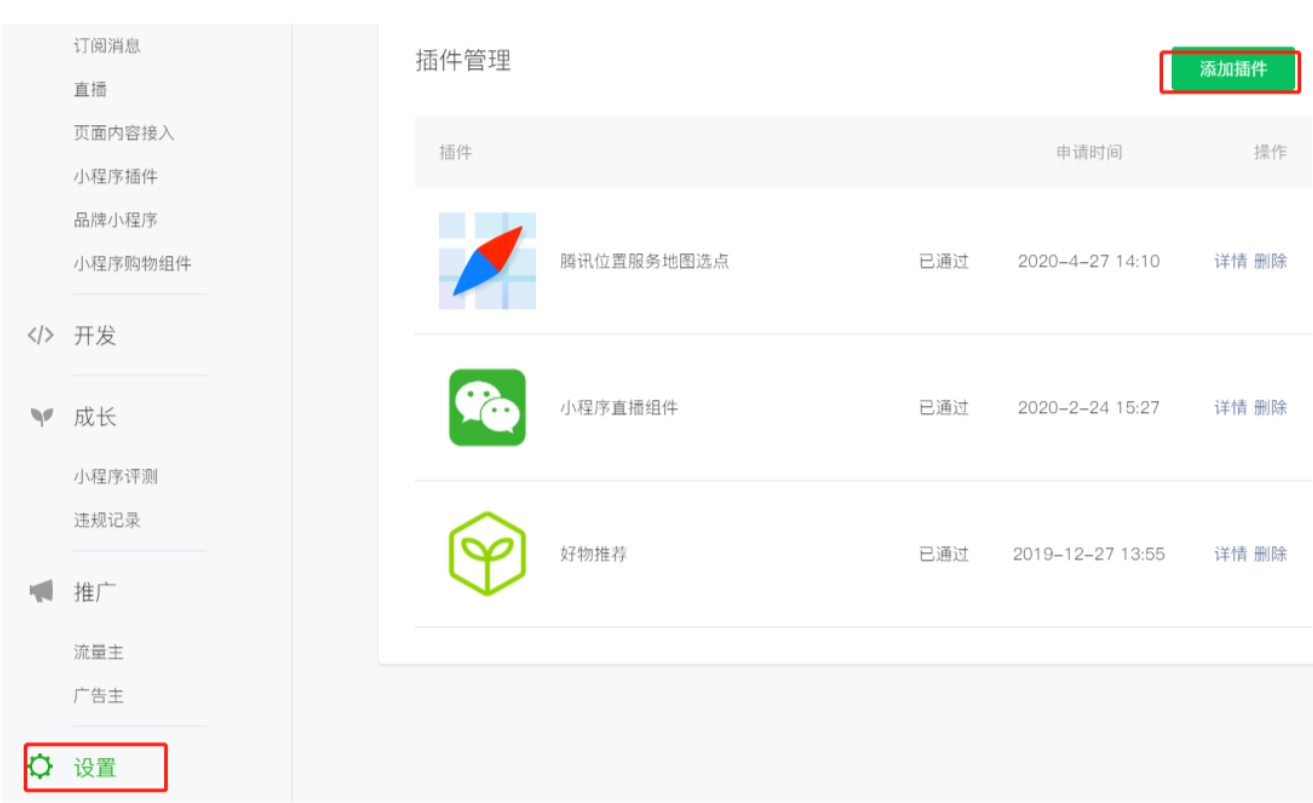
Task: Open 详情 for 好物推荐 plugin
Action: coord(1230,554)
